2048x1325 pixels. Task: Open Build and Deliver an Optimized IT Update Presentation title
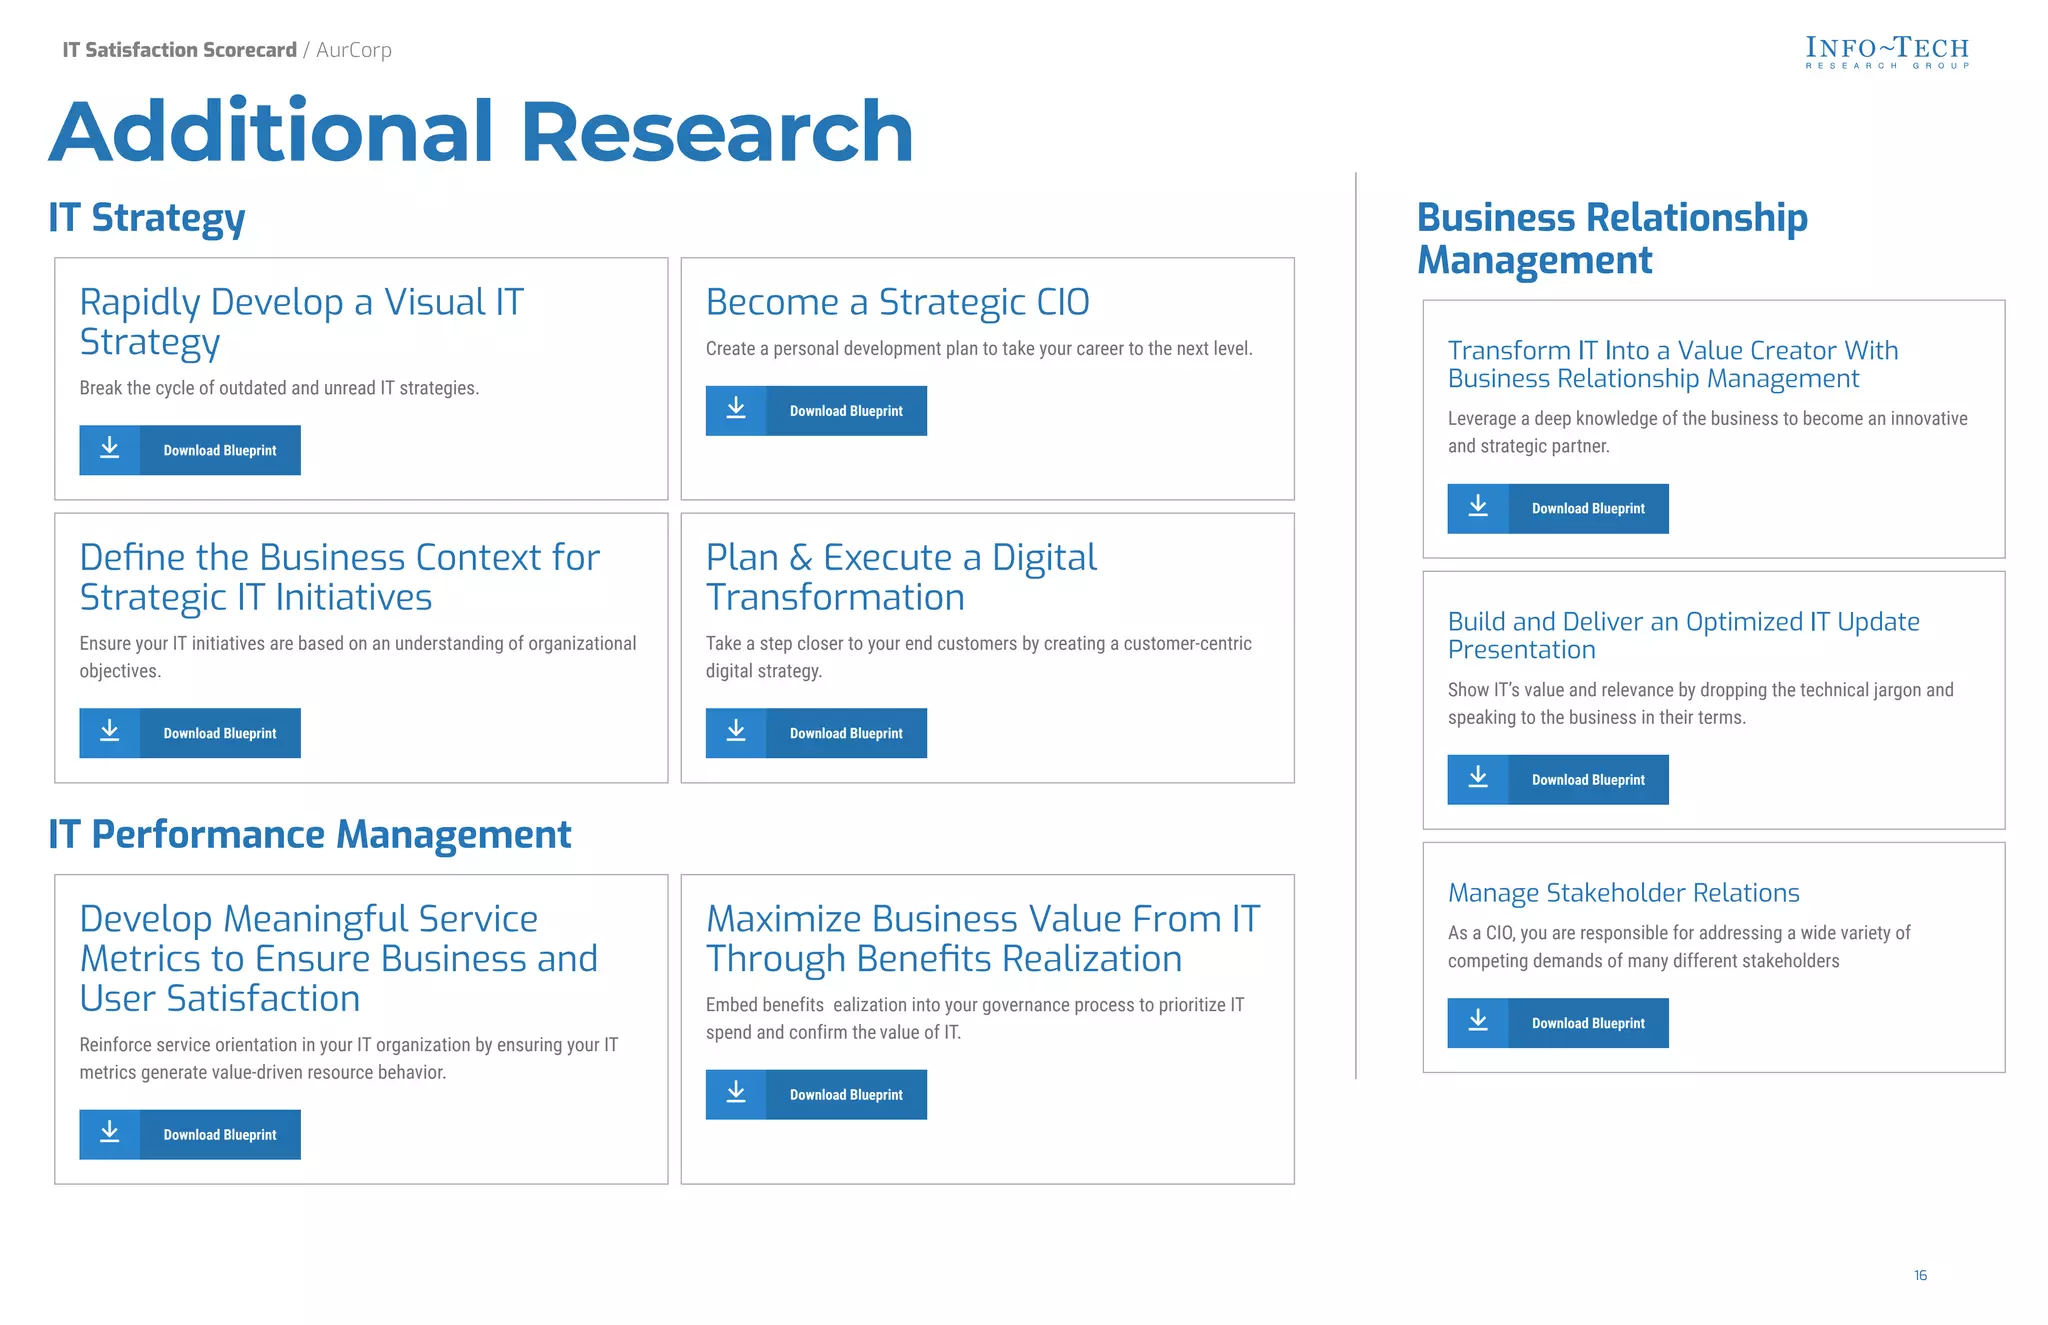tap(1684, 635)
